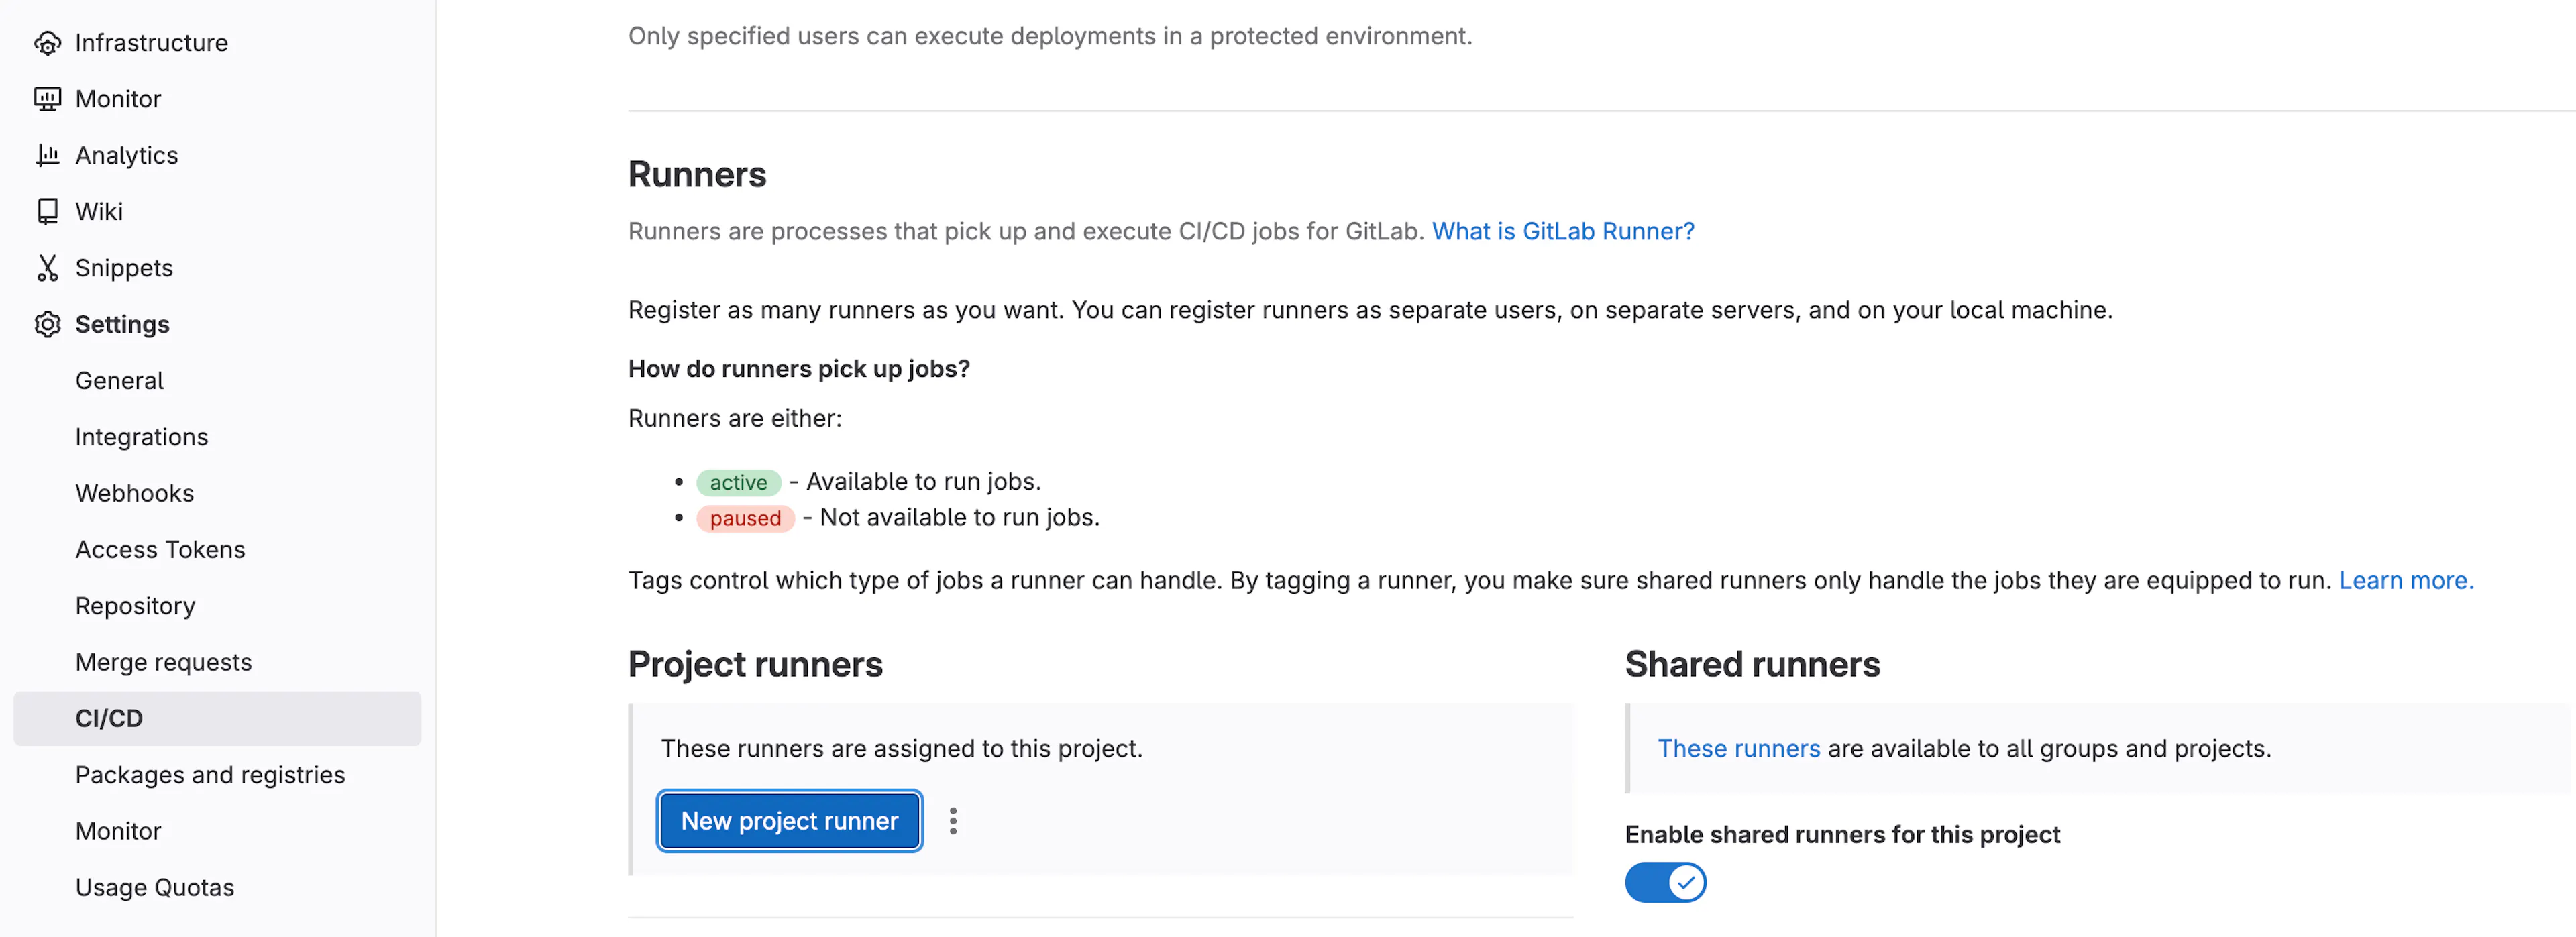2576x937 pixels.
Task: Select Webhooks in the settings list
Action: coord(134,492)
